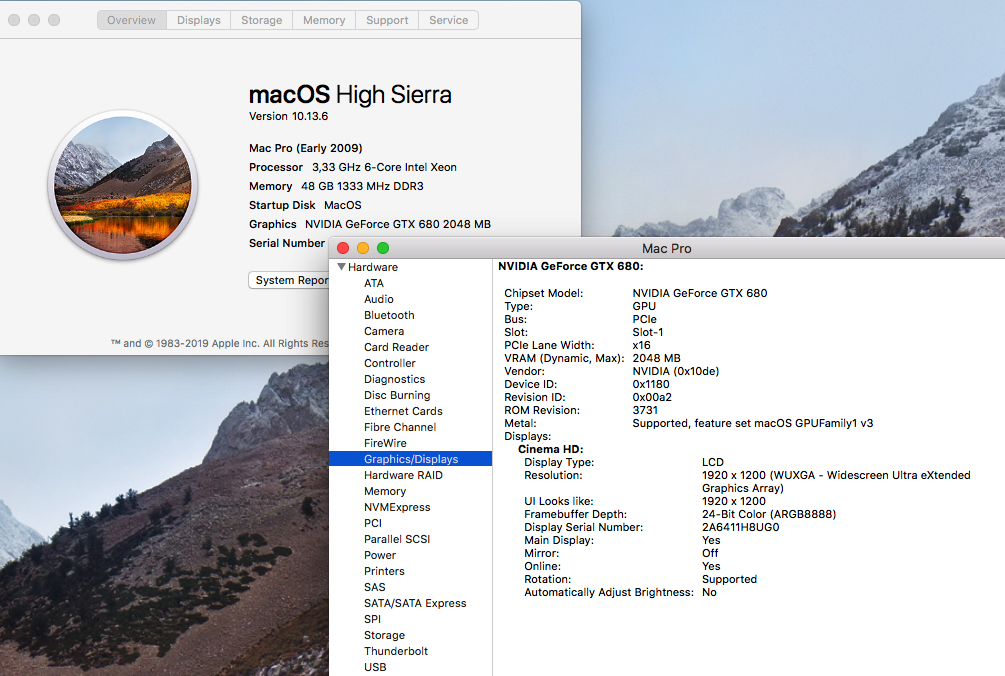Click the Startup Disk value MacOS
This screenshot has width=1005, height=676.
(342, 205)
